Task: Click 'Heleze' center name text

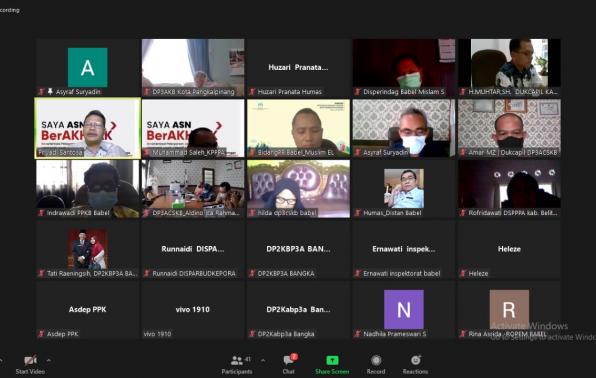Action: tap(509, 249)
